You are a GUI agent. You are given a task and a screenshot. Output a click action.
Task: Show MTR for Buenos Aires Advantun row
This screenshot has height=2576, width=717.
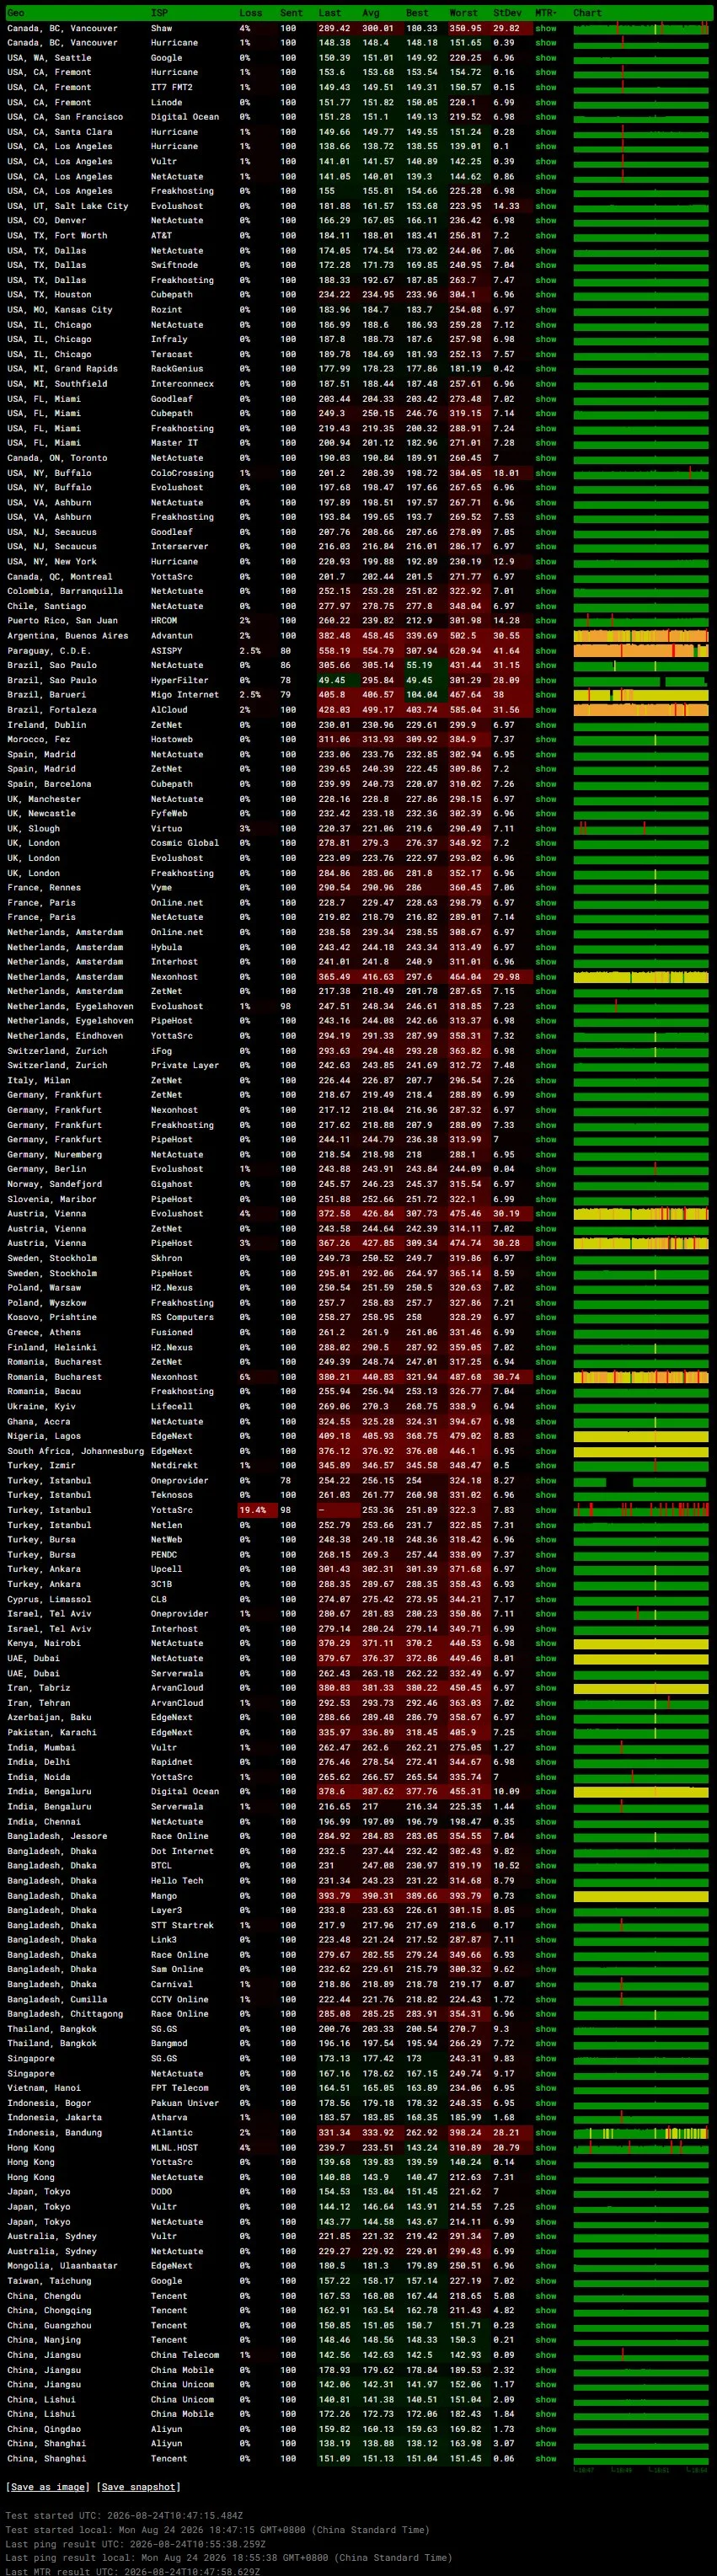tap(545, 636)
